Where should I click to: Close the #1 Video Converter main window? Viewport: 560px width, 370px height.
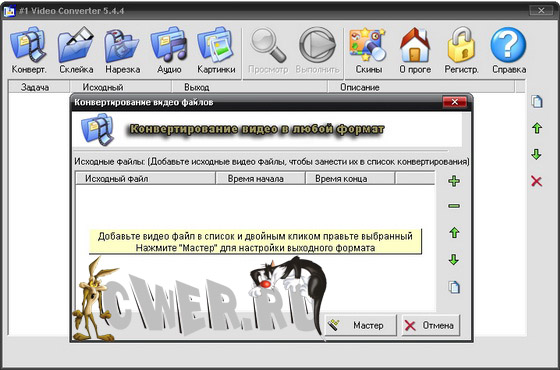click(541, 10)
